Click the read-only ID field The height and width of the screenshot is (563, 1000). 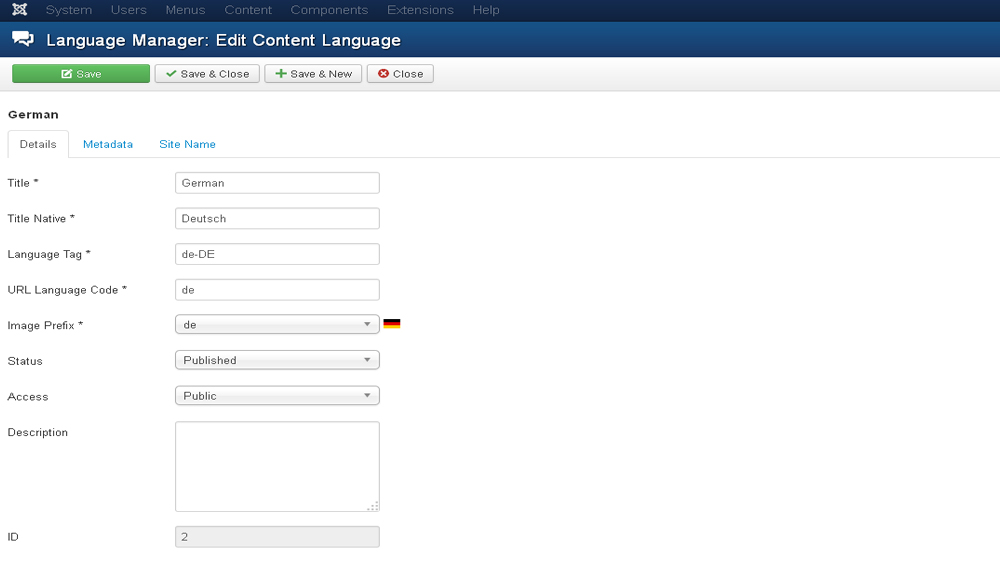click(x=277, y=537)
